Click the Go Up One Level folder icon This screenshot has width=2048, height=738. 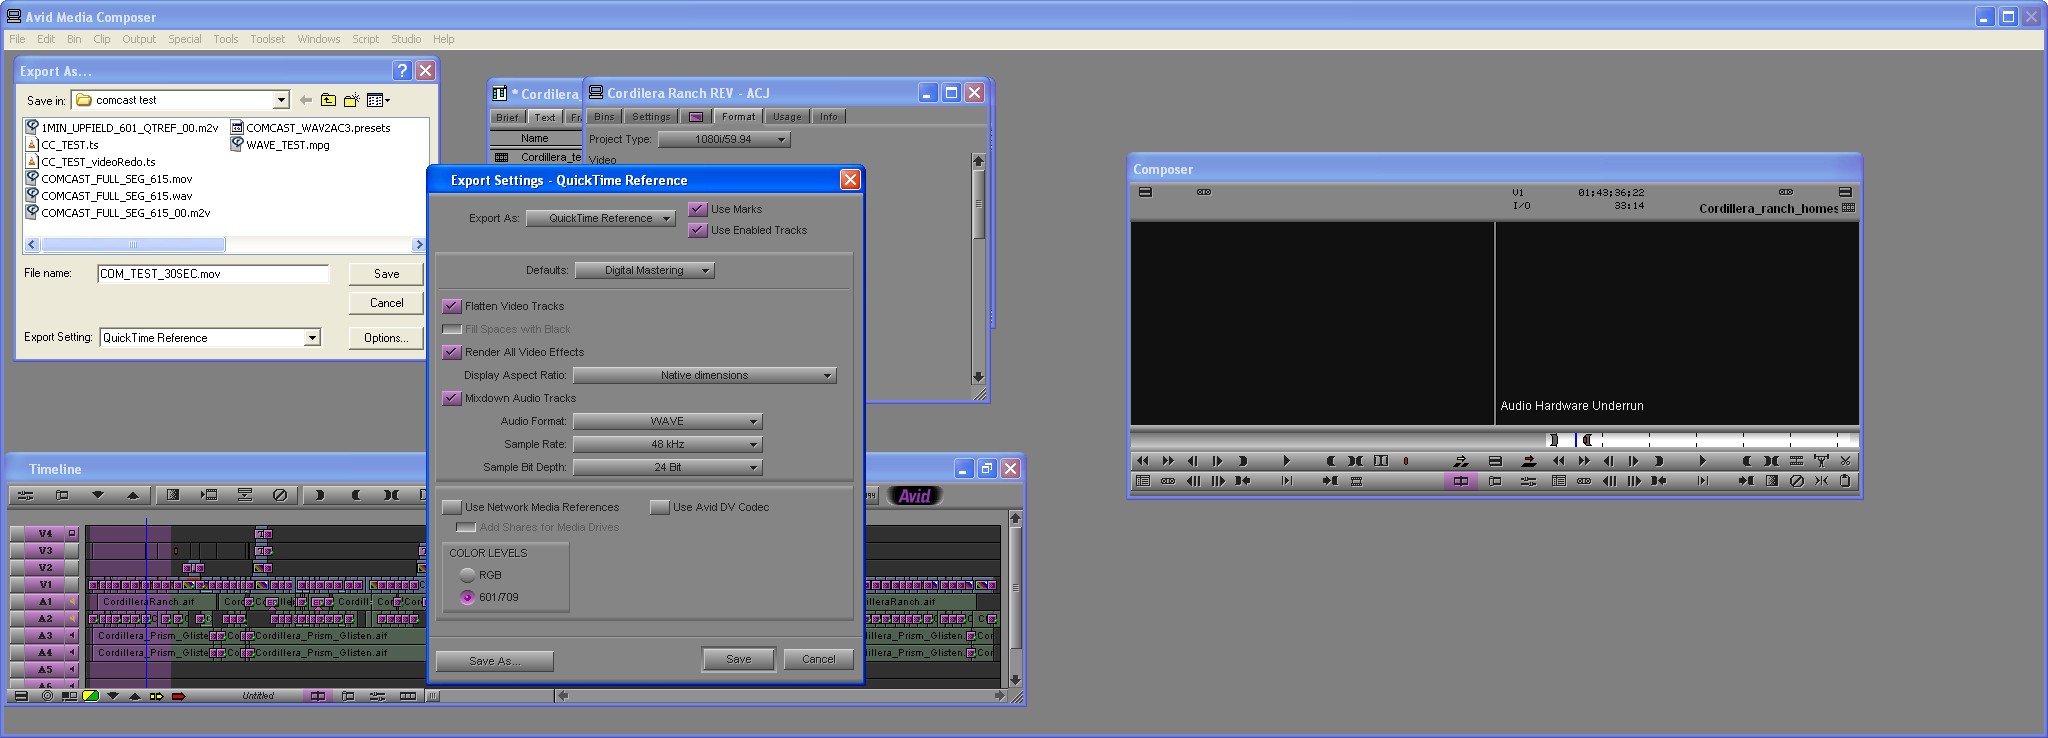click(x=328, y=100)
